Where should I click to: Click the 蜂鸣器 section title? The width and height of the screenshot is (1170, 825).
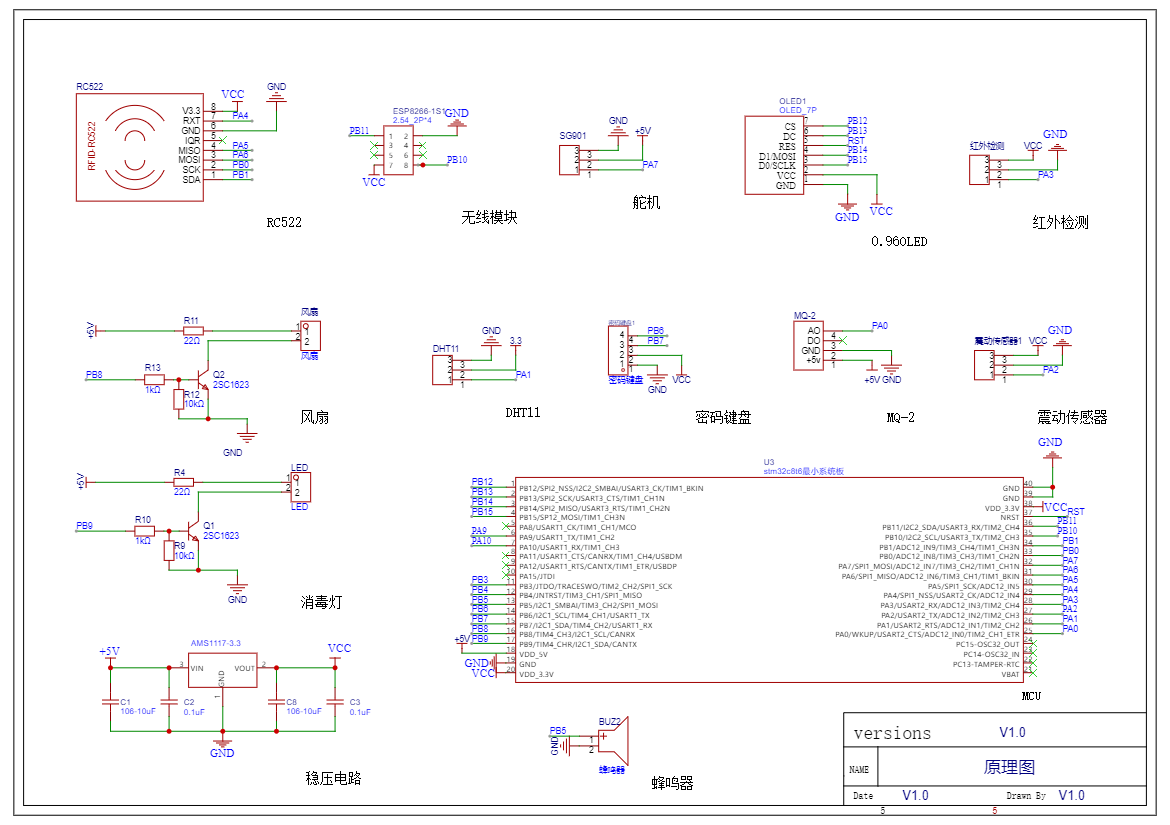click(672, 783)
